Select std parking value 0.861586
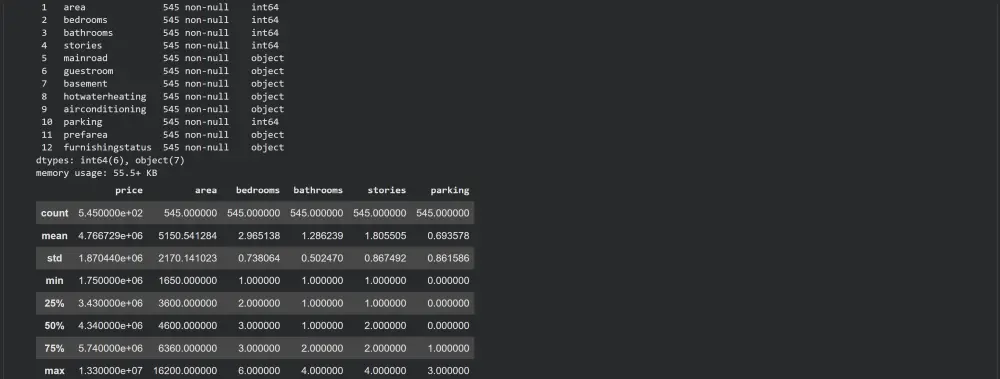1000x379 pixels. point(448,258)
